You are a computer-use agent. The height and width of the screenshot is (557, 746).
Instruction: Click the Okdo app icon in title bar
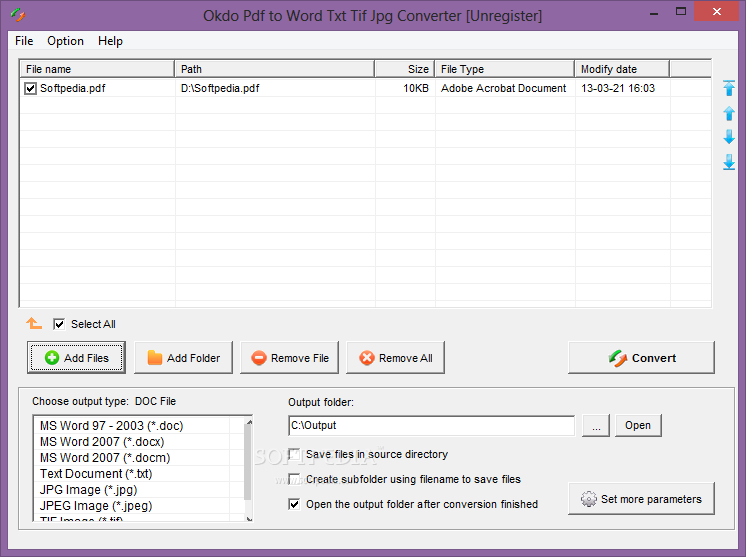tap(18, 15)
